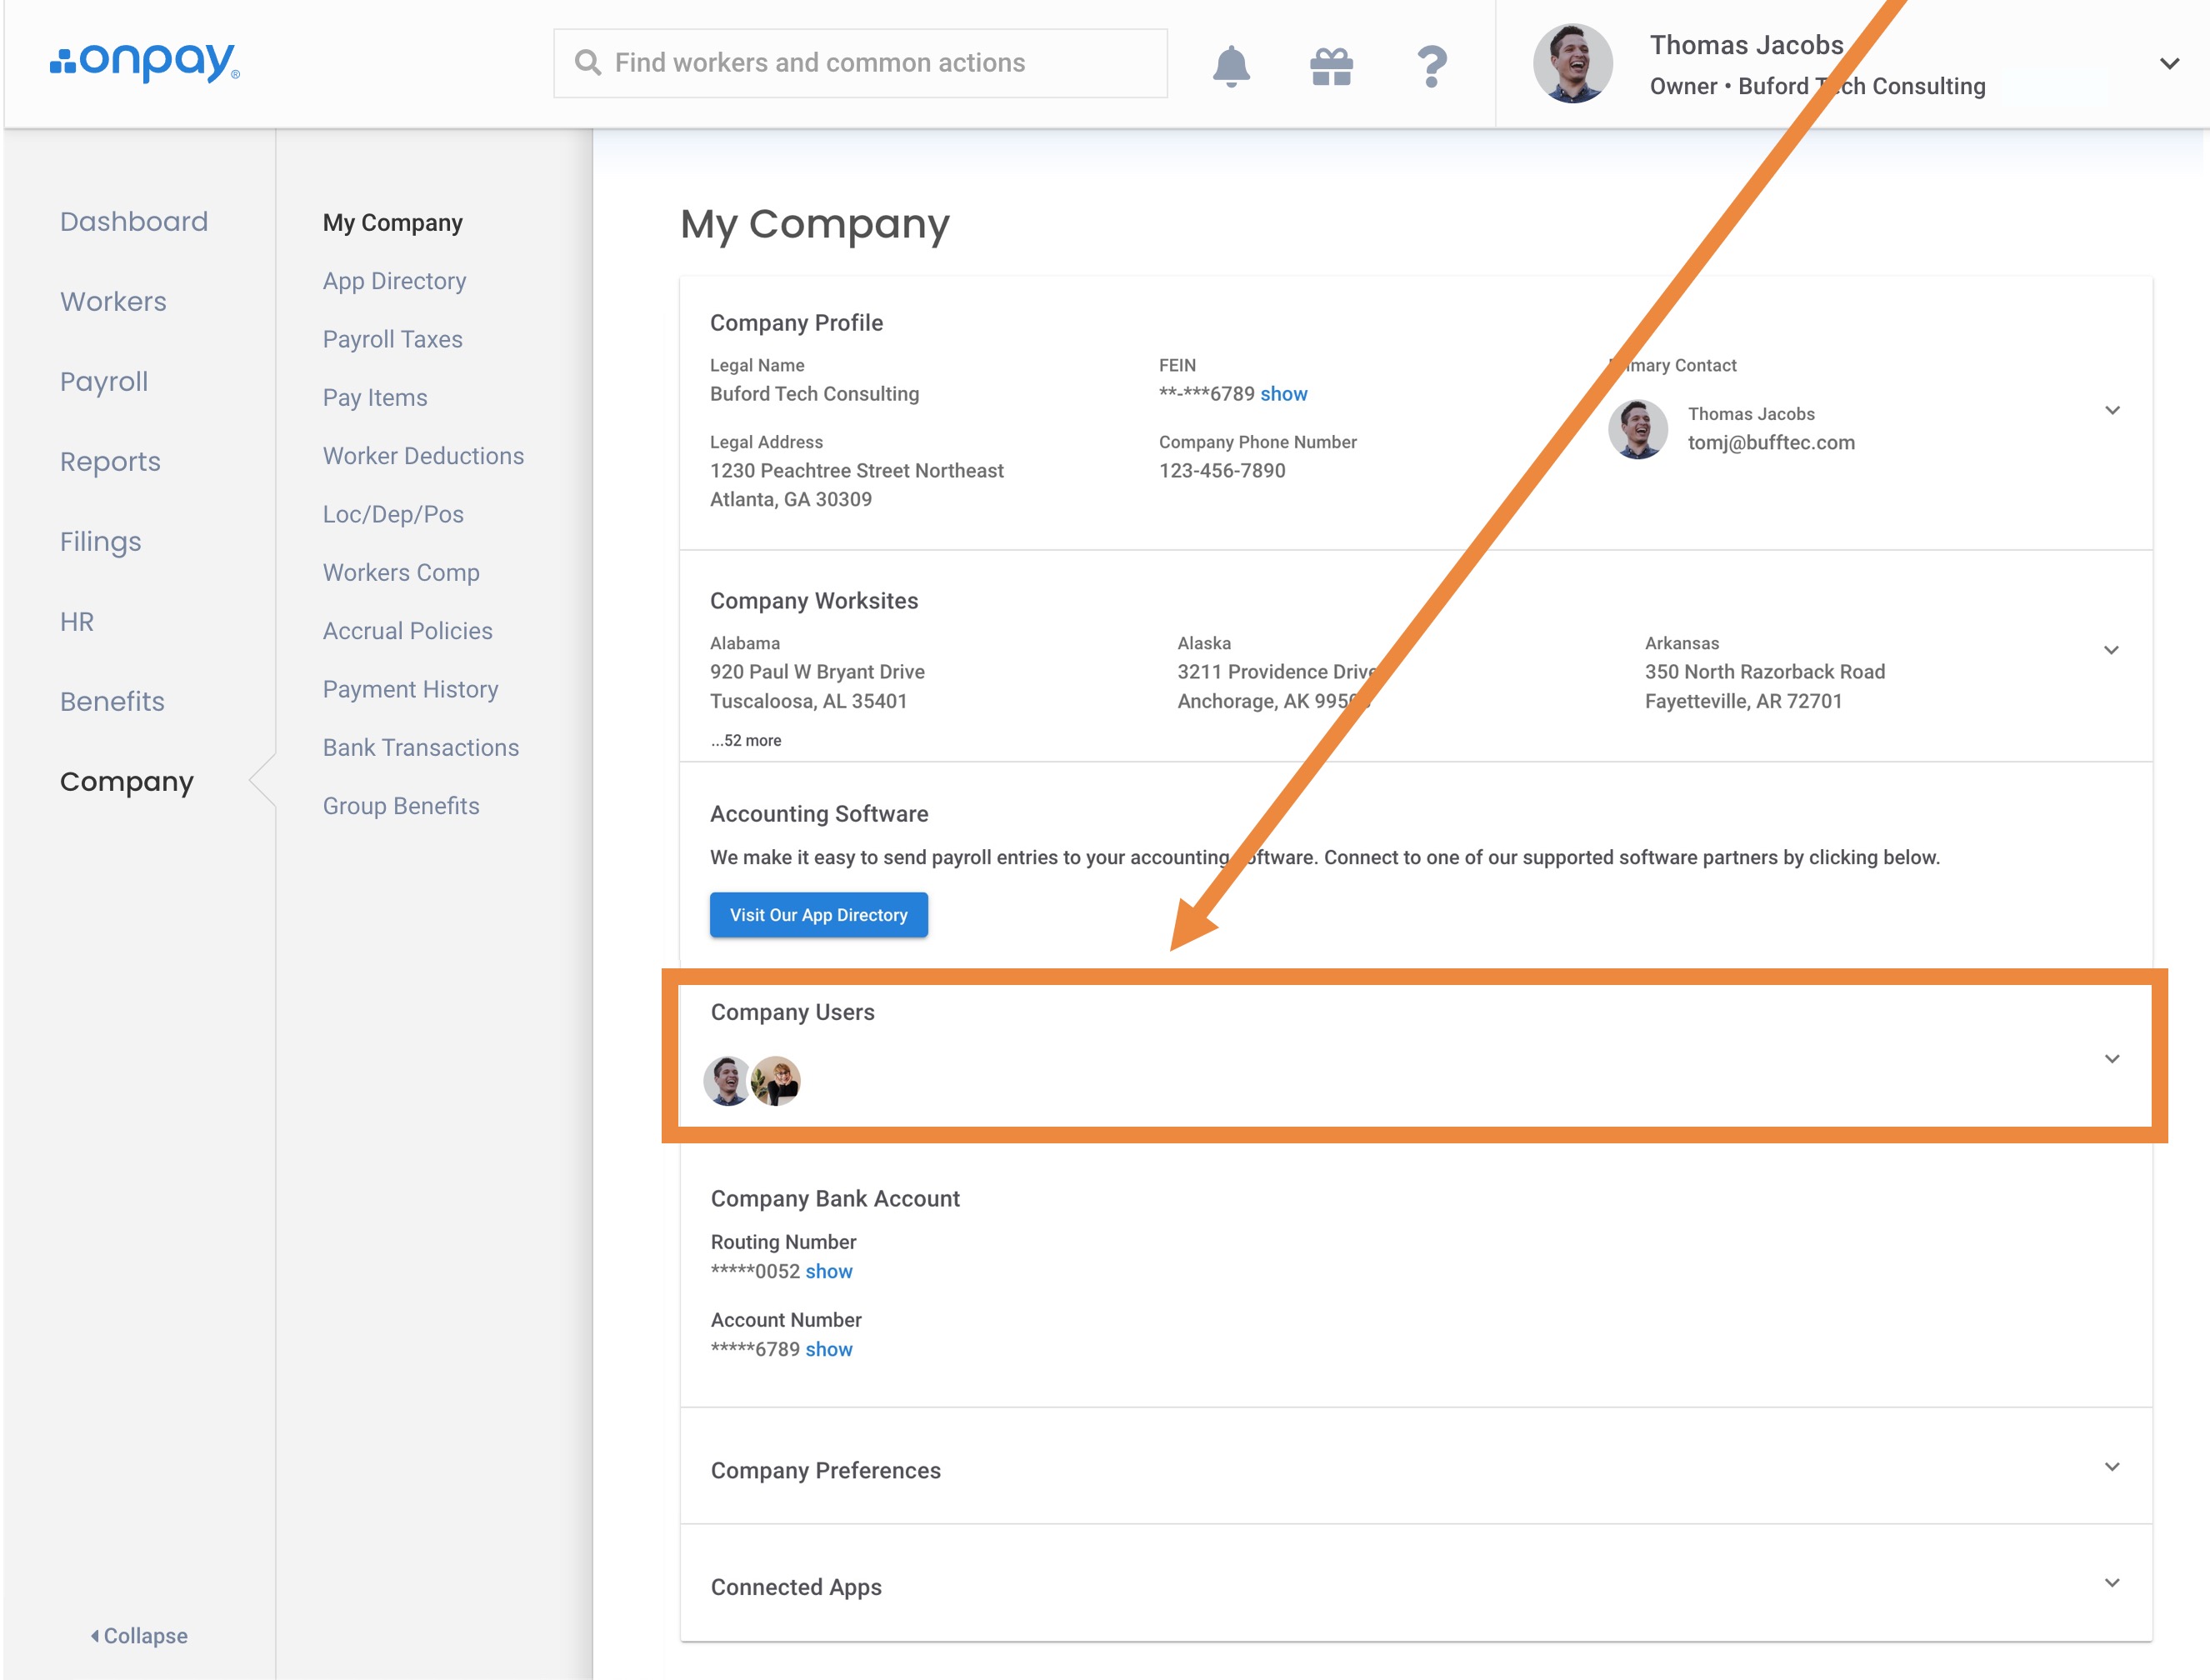Click second company user avatar
Image resolution: width=2210 pixels, height=1680 pixels.
pos(776,1081)
